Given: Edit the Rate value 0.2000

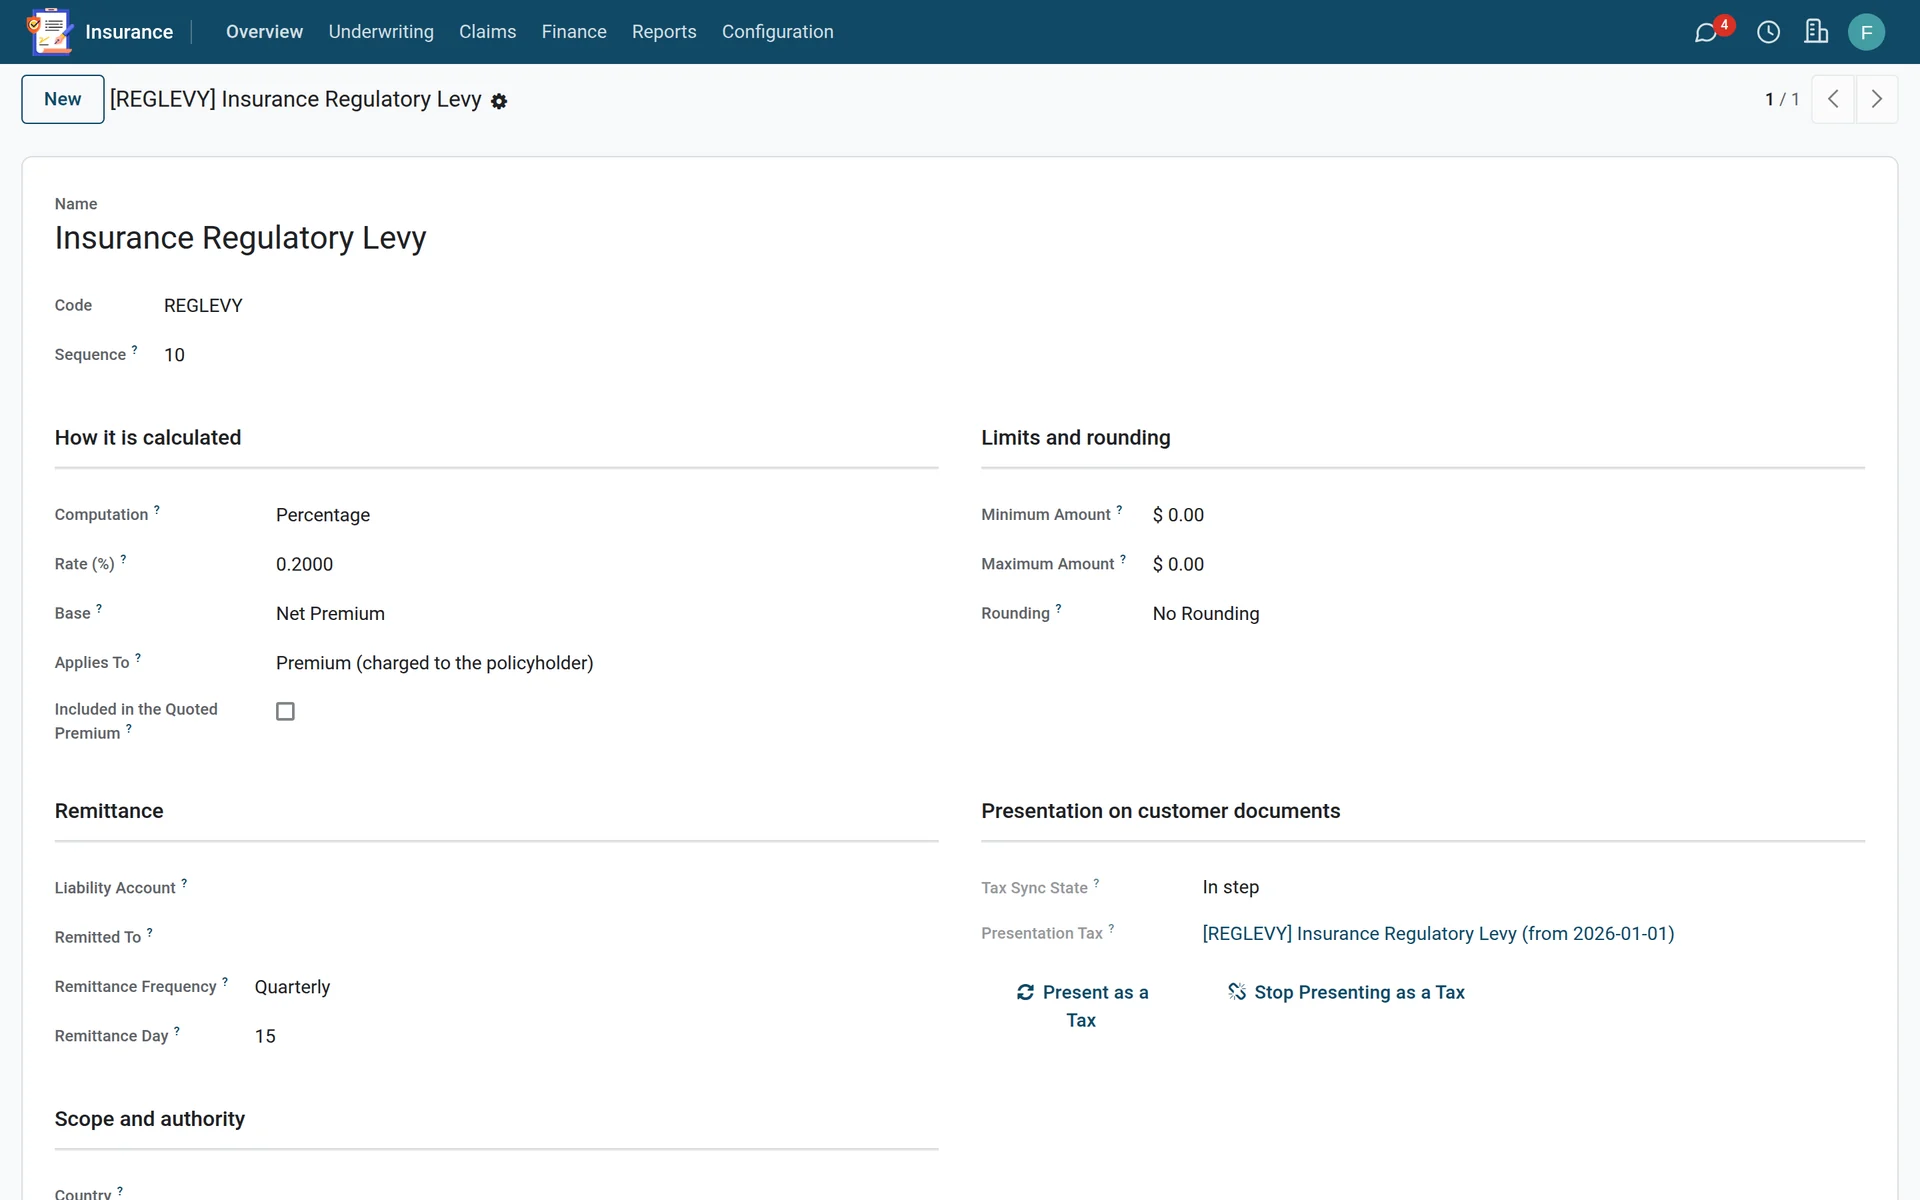Looking at the screenshot, I should click(x=606, y=564).
